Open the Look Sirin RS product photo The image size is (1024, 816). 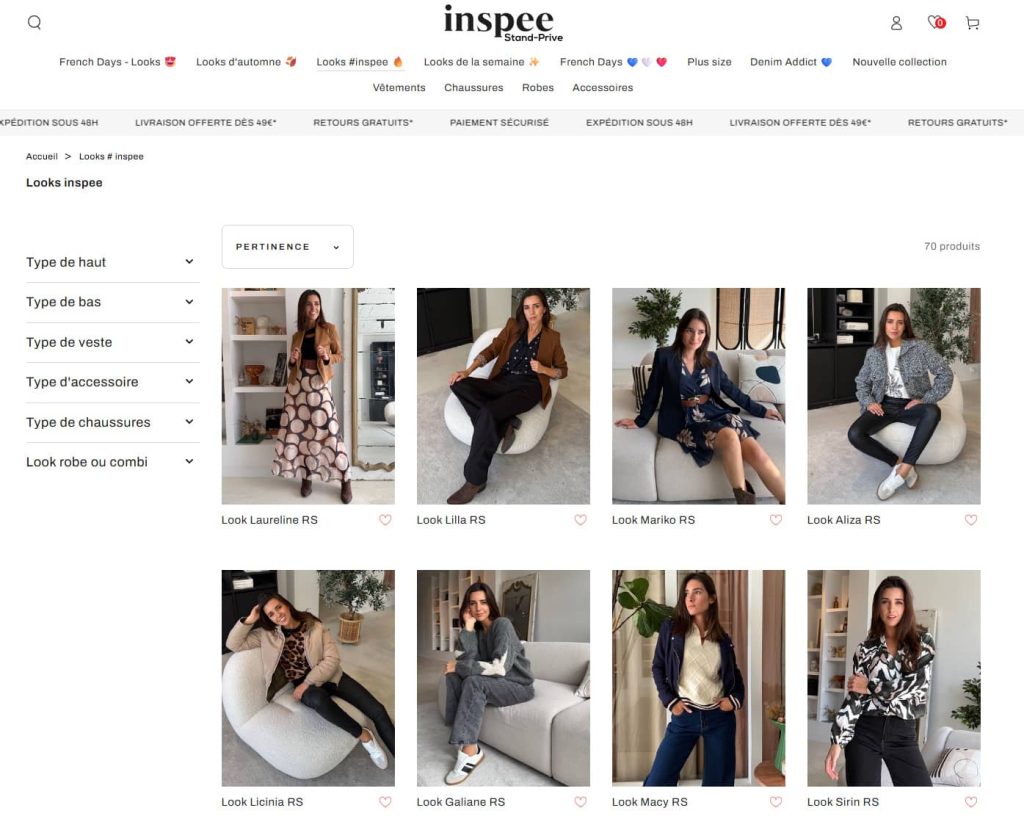point(893,678)
